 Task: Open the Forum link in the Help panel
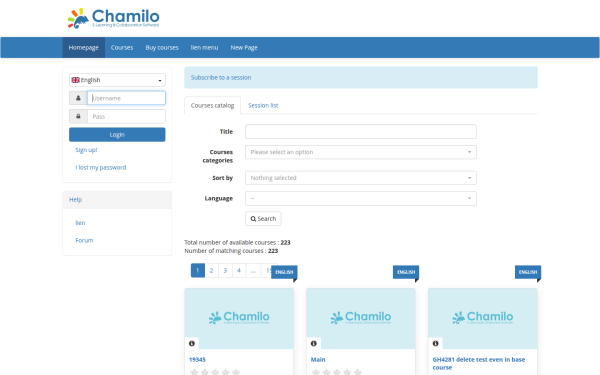pyautogui.click(x=84, y=240)
